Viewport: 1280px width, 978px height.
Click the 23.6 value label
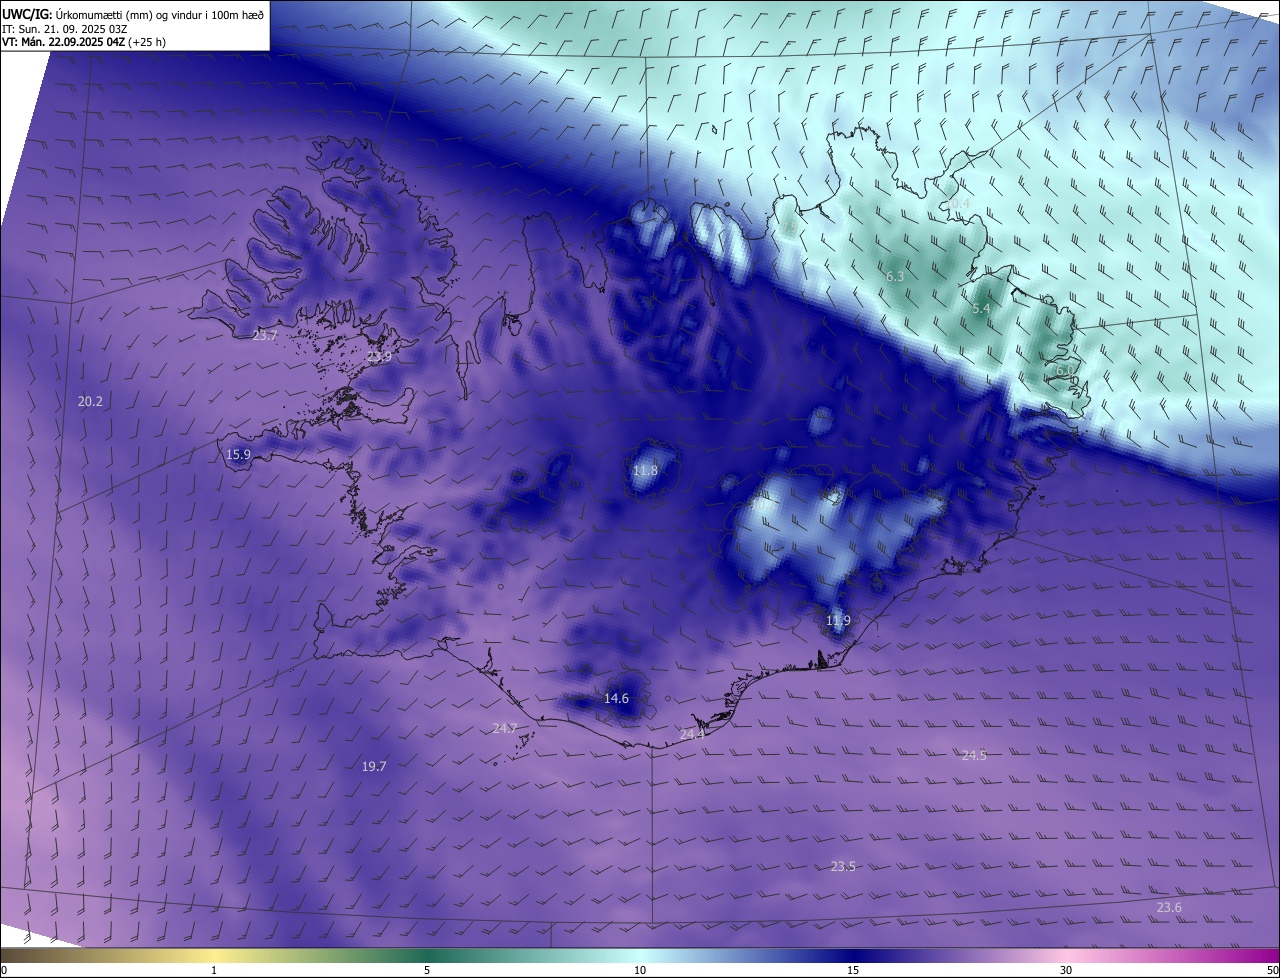(1169, 907)
